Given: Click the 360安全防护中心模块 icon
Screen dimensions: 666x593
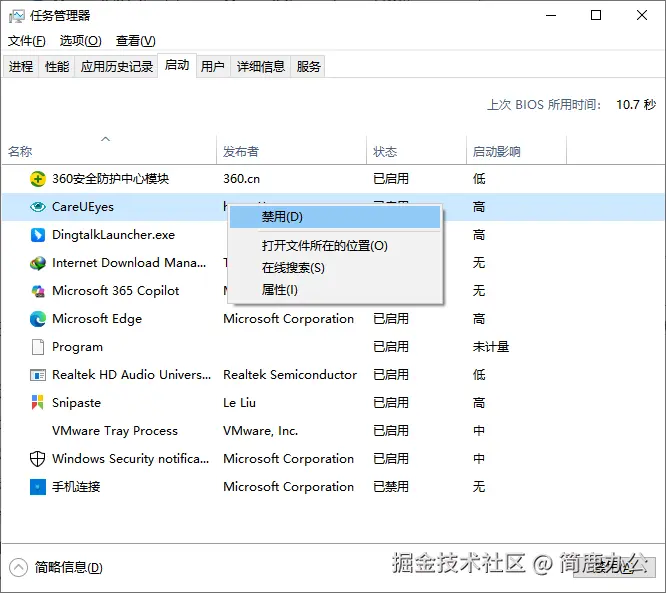Looking at the screenshot, I should click(x=38, y=179).
